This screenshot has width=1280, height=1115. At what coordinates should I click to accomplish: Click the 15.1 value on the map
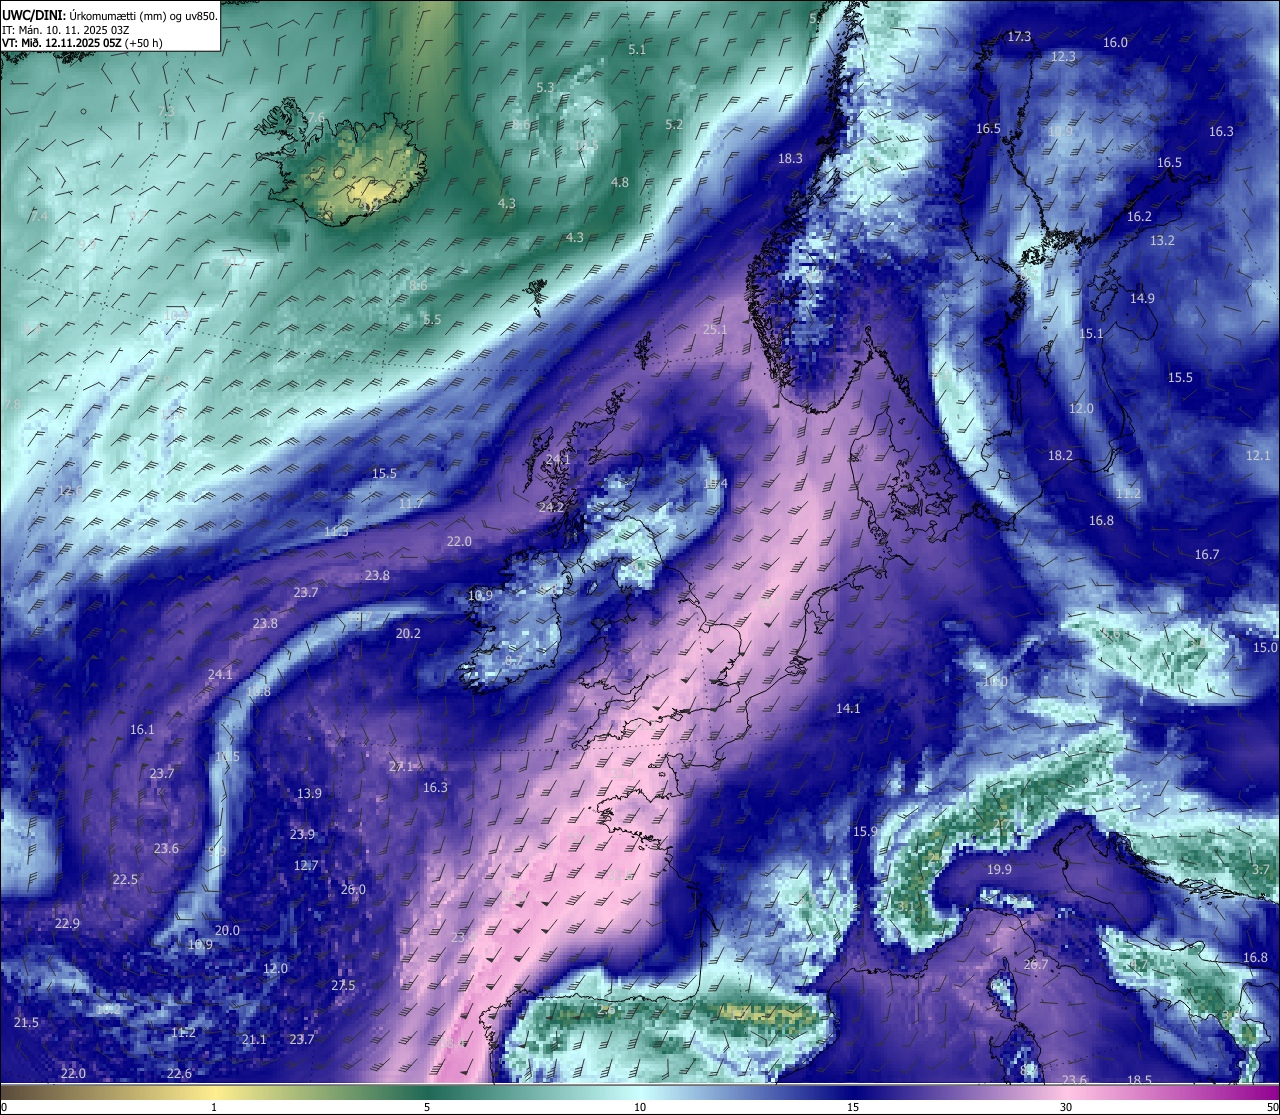[x=1091, y=334]
